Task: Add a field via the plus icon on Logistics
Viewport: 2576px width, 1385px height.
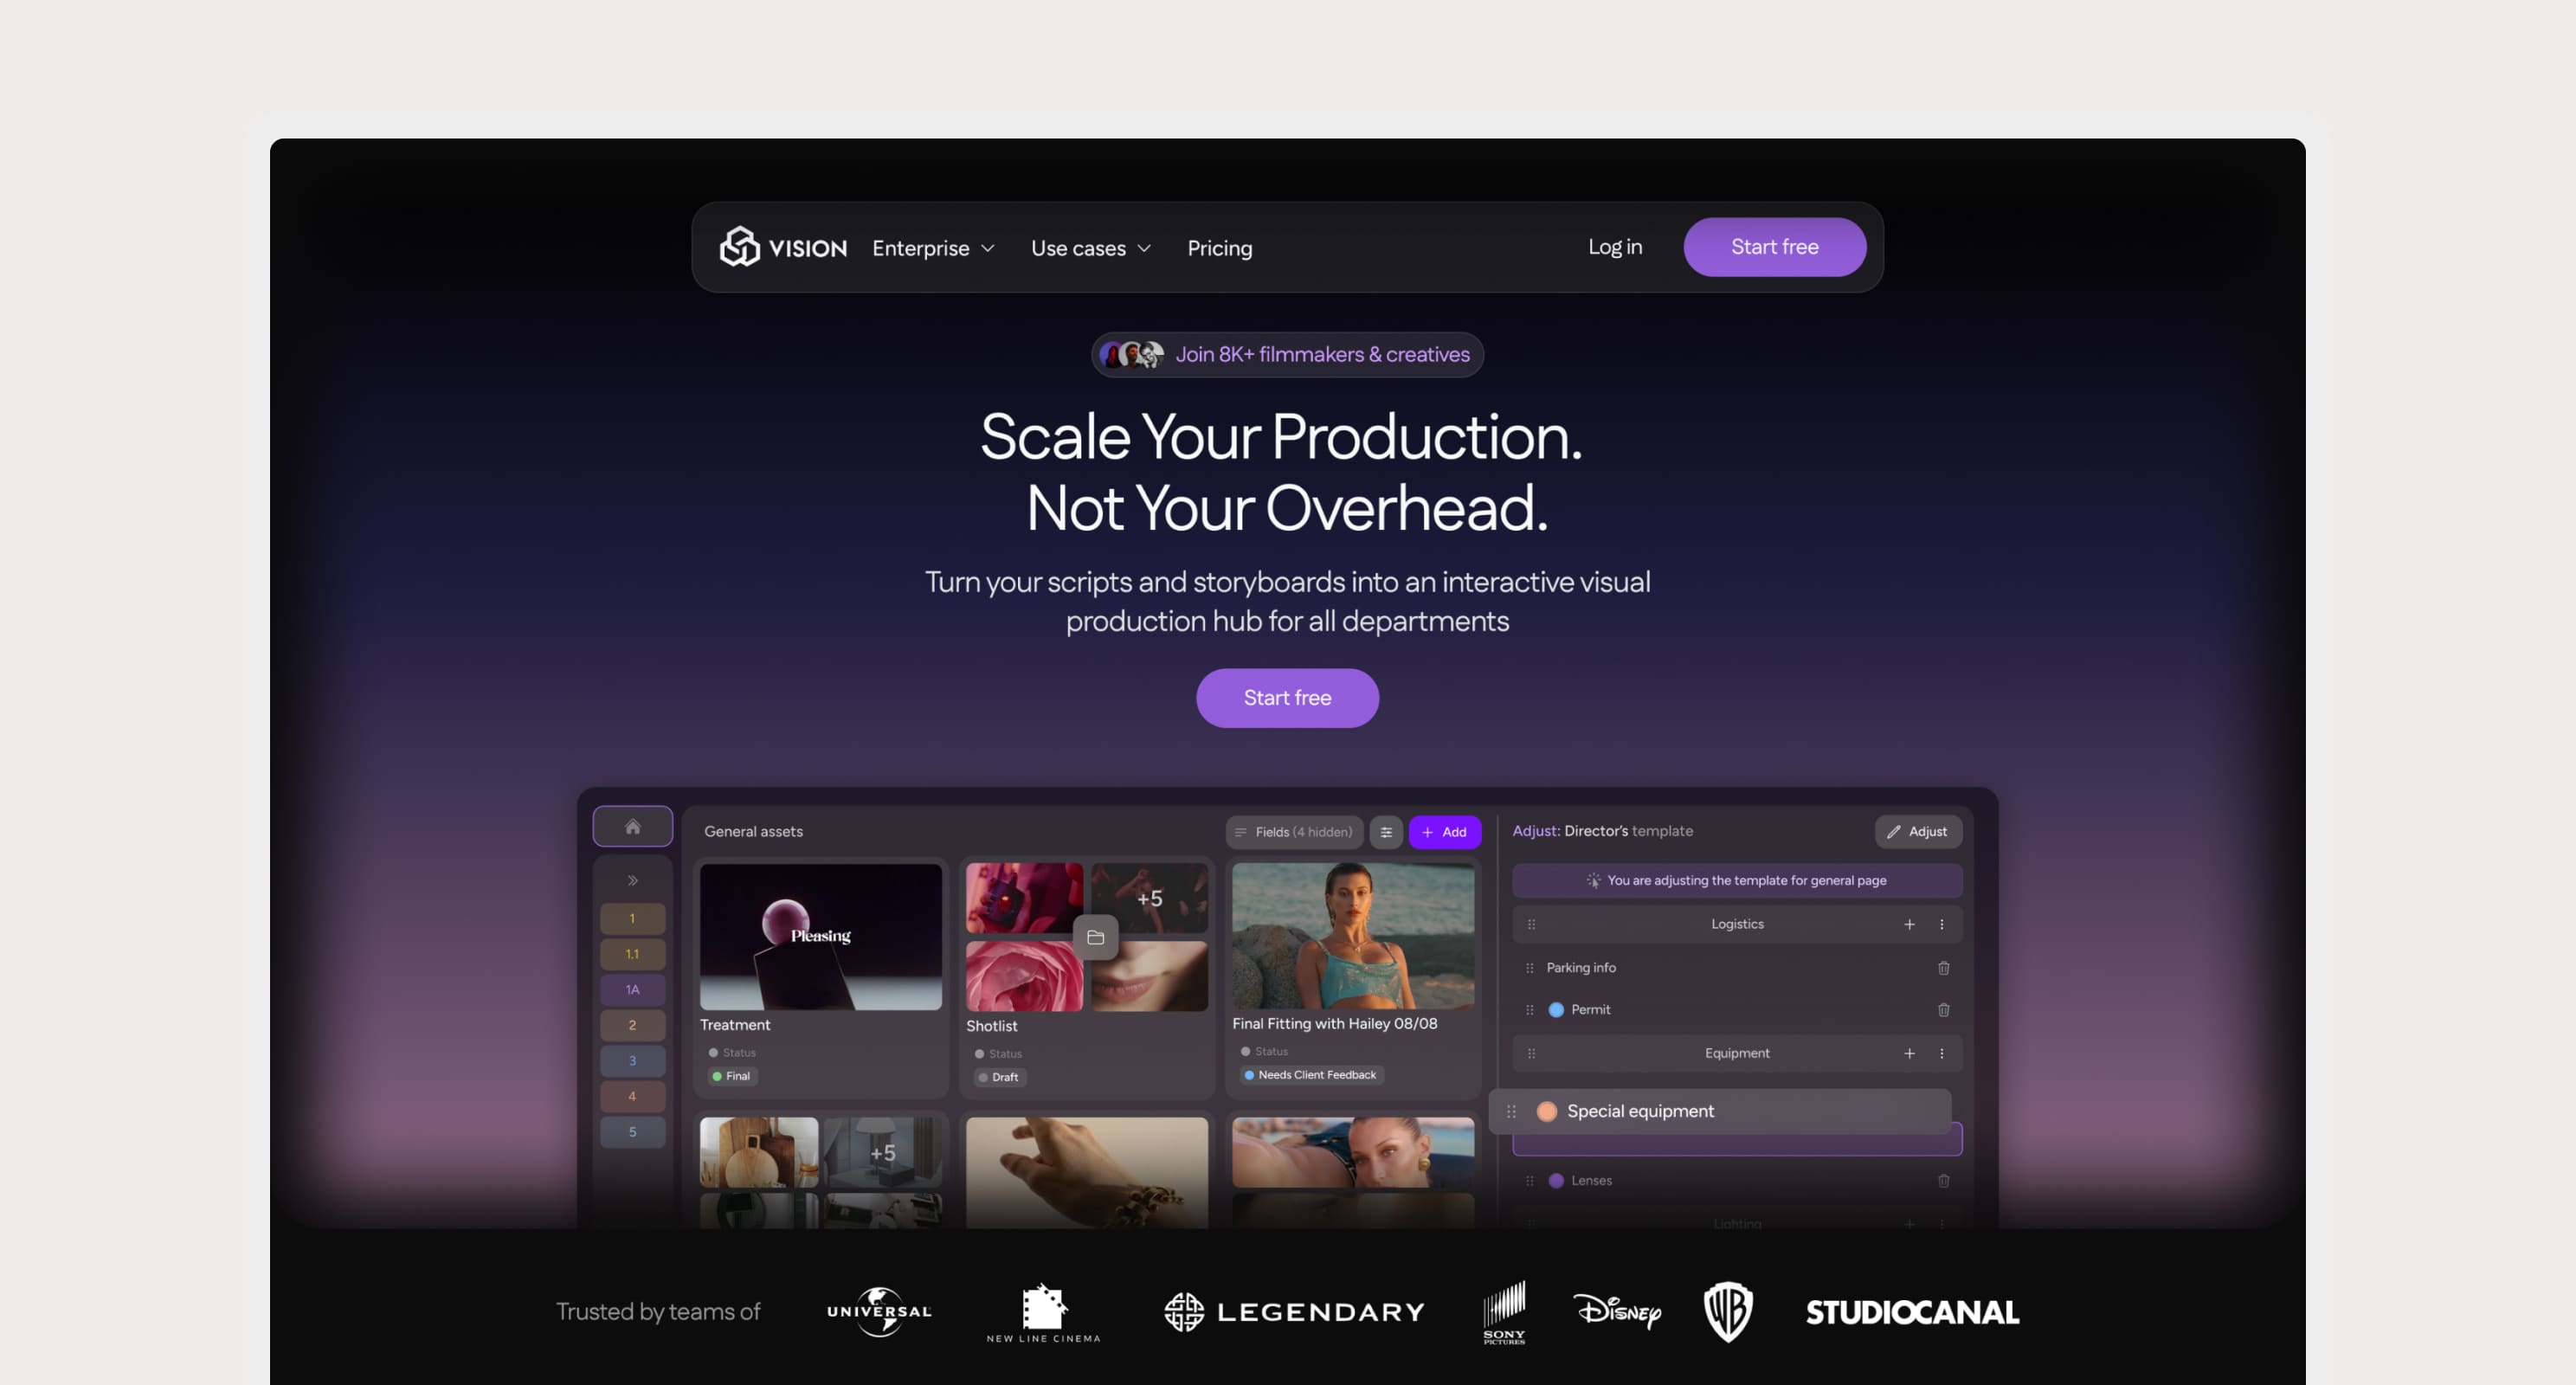Action: [1910, 924]
